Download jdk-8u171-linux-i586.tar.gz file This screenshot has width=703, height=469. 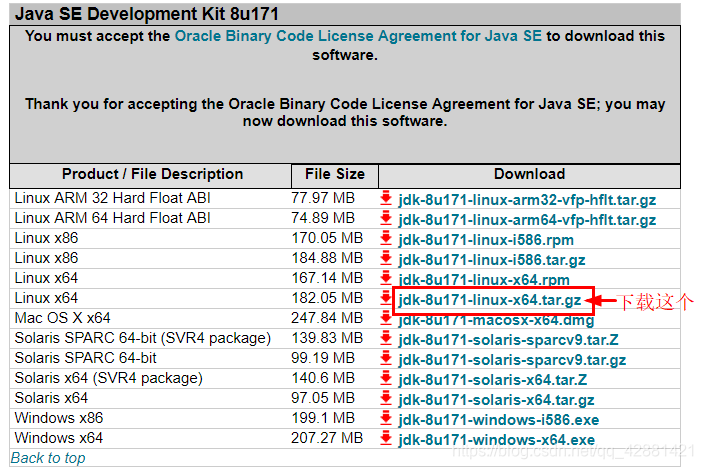coord(492,260)
